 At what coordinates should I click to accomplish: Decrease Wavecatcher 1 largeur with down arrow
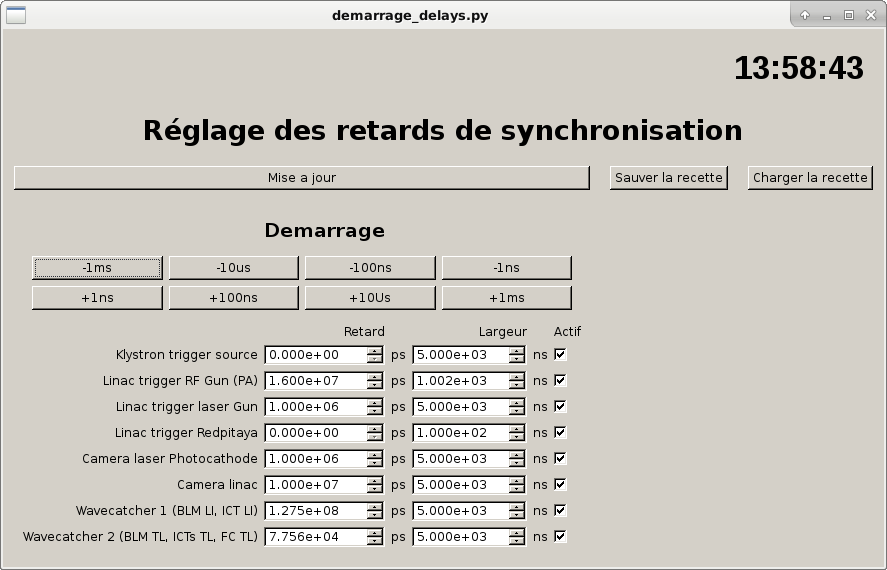(x=516, y=515)
